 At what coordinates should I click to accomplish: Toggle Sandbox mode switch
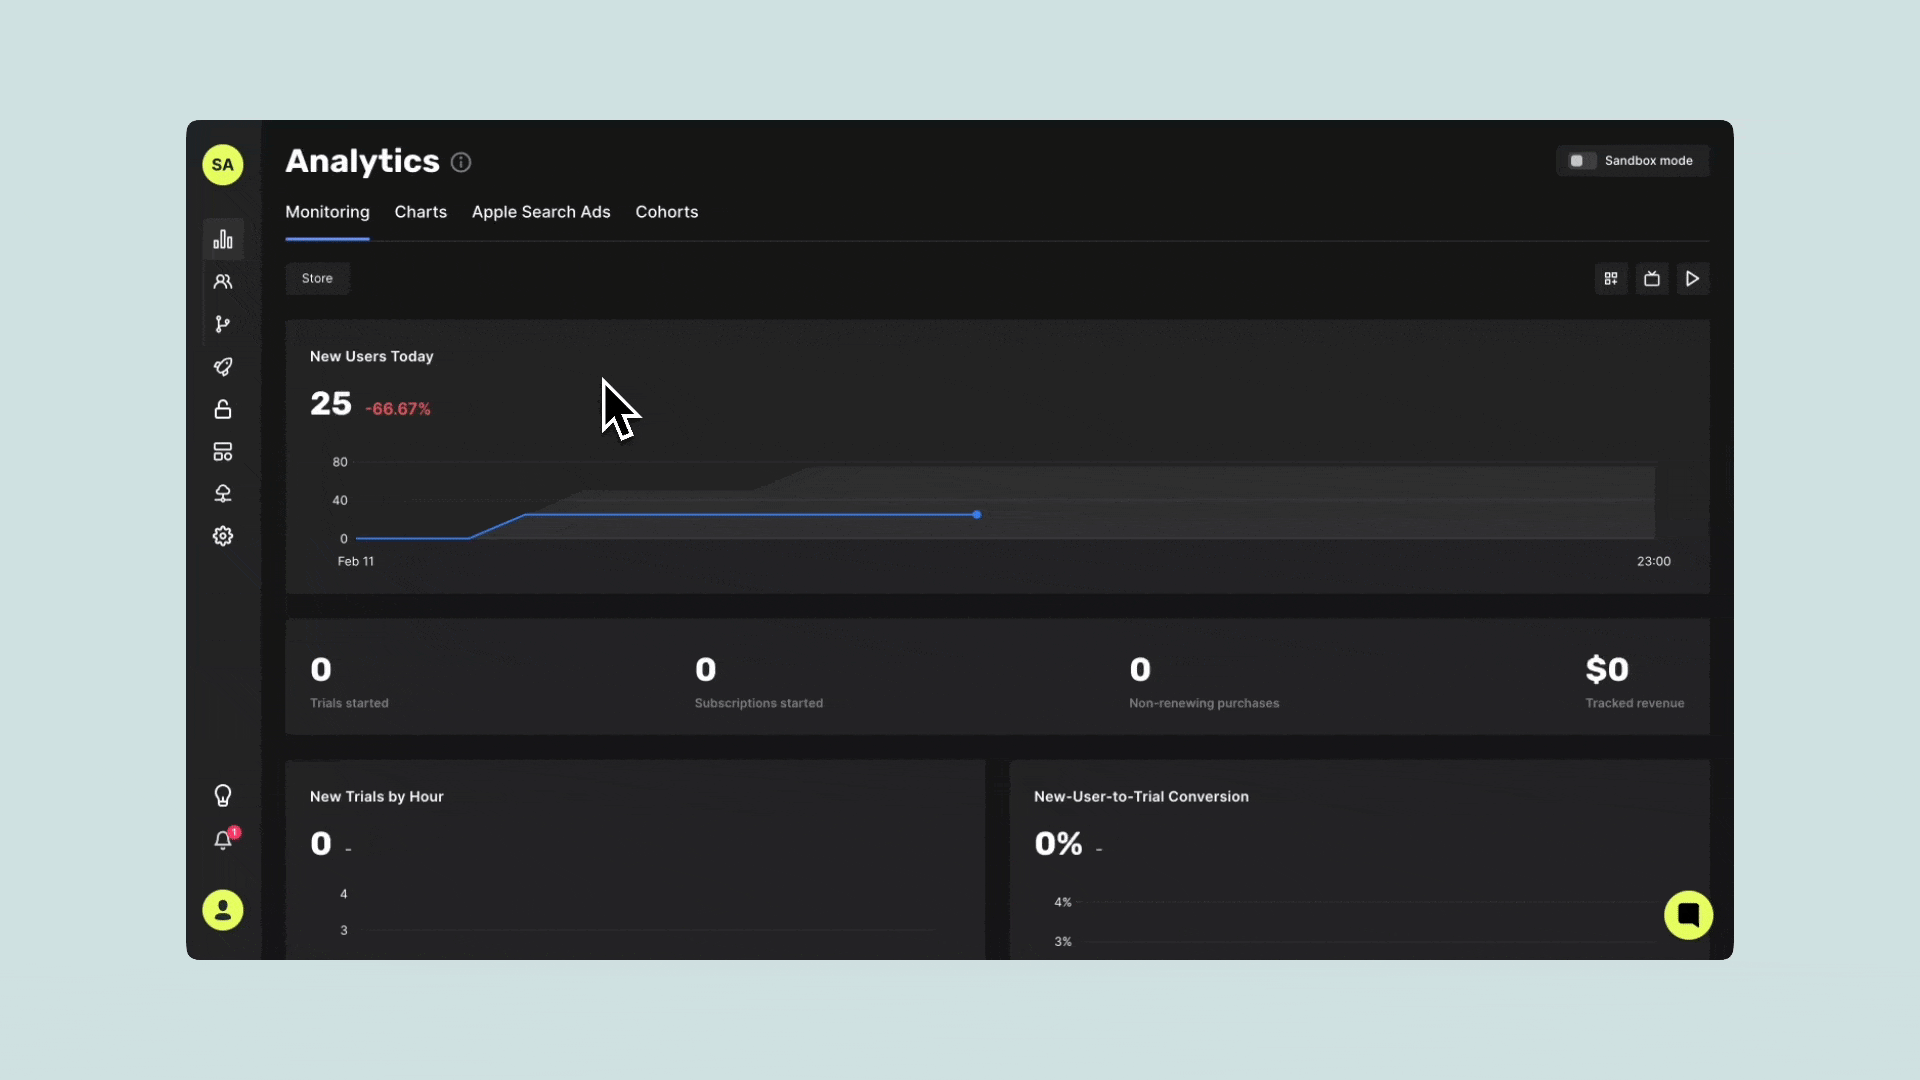(x=1581, y=161)
